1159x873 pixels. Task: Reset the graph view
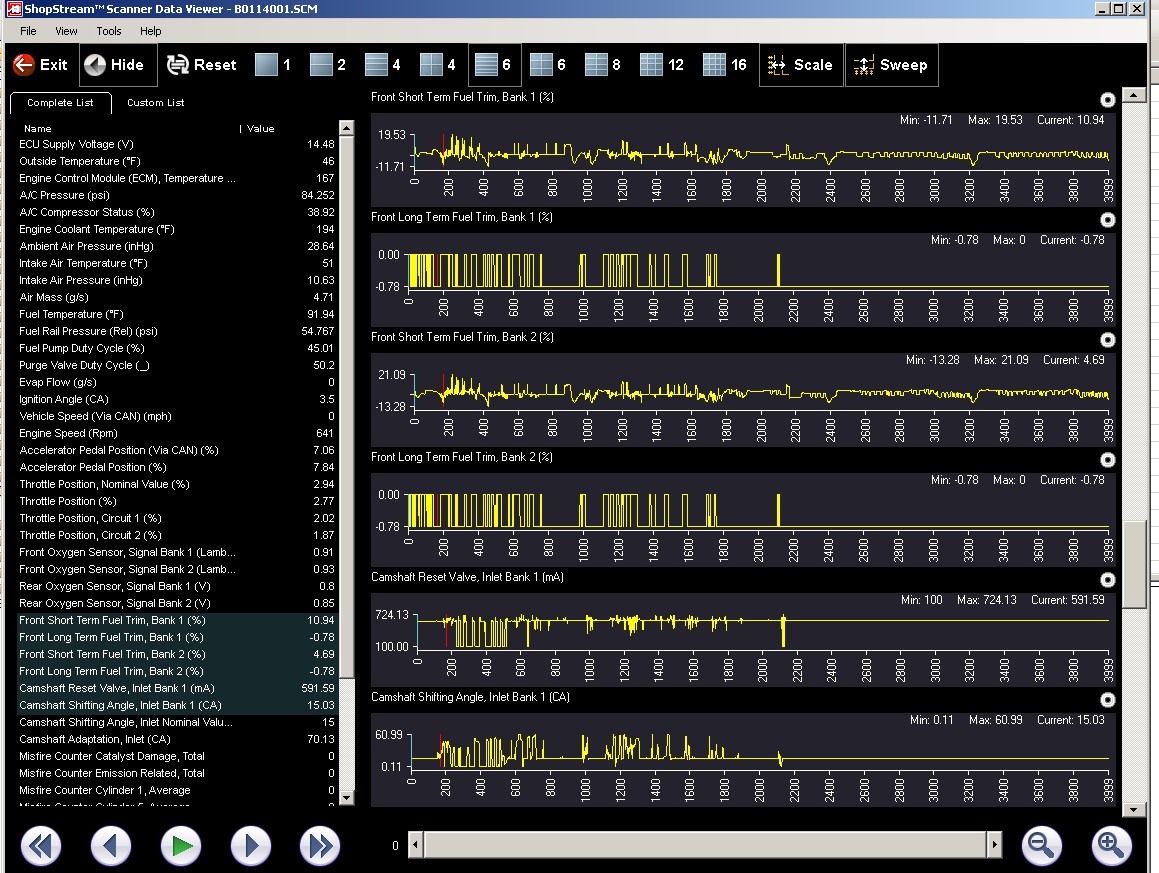[x=201, y=65]
